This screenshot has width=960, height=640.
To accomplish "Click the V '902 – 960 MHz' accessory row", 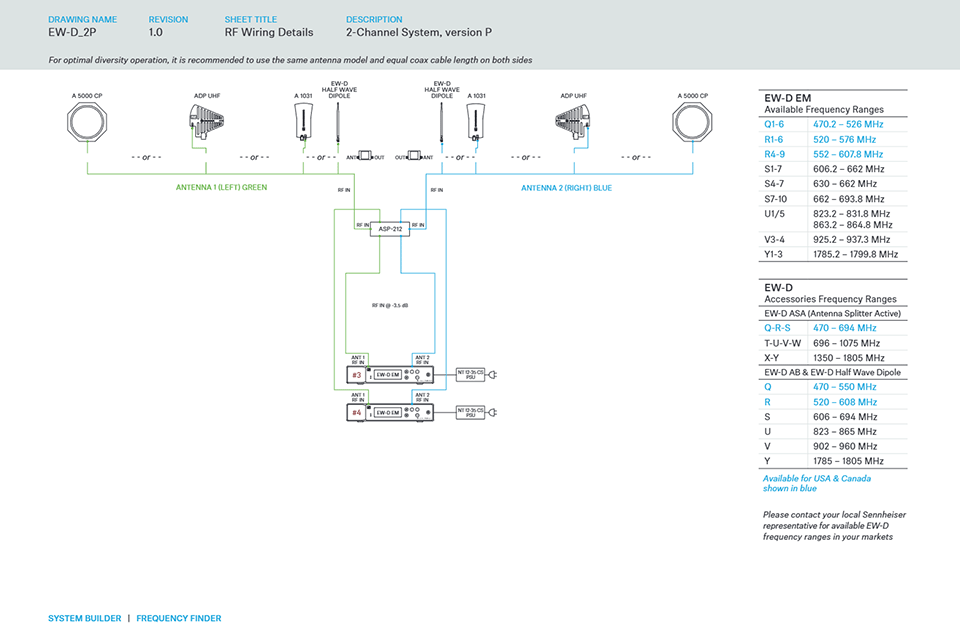I will tap(833, 446).
